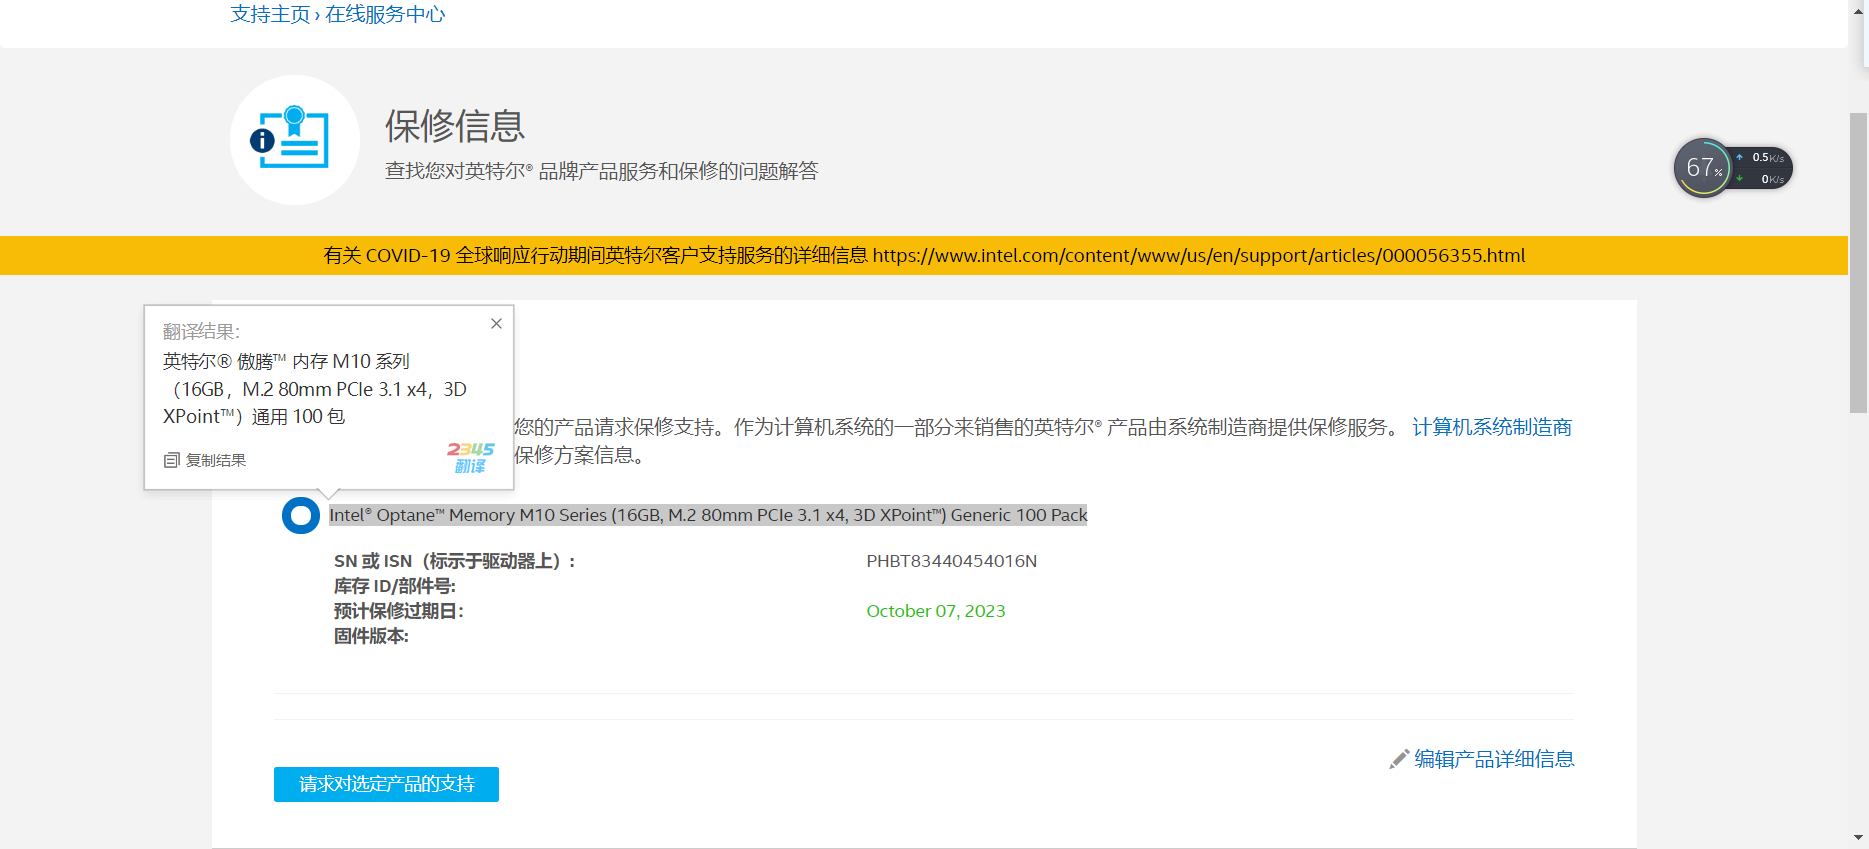This screenshot has height=849, width=1869.
Task: Close the translation result popup
Action: 496,323
